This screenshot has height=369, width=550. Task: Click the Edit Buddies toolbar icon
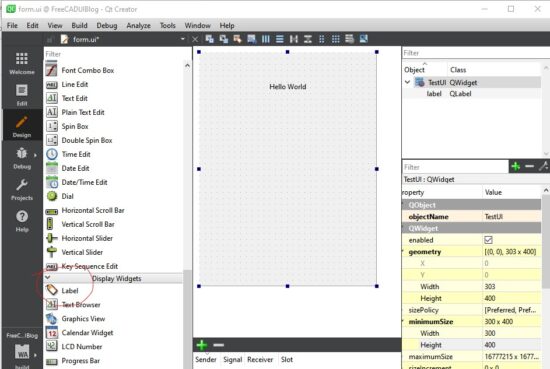(x=237, y=39)
